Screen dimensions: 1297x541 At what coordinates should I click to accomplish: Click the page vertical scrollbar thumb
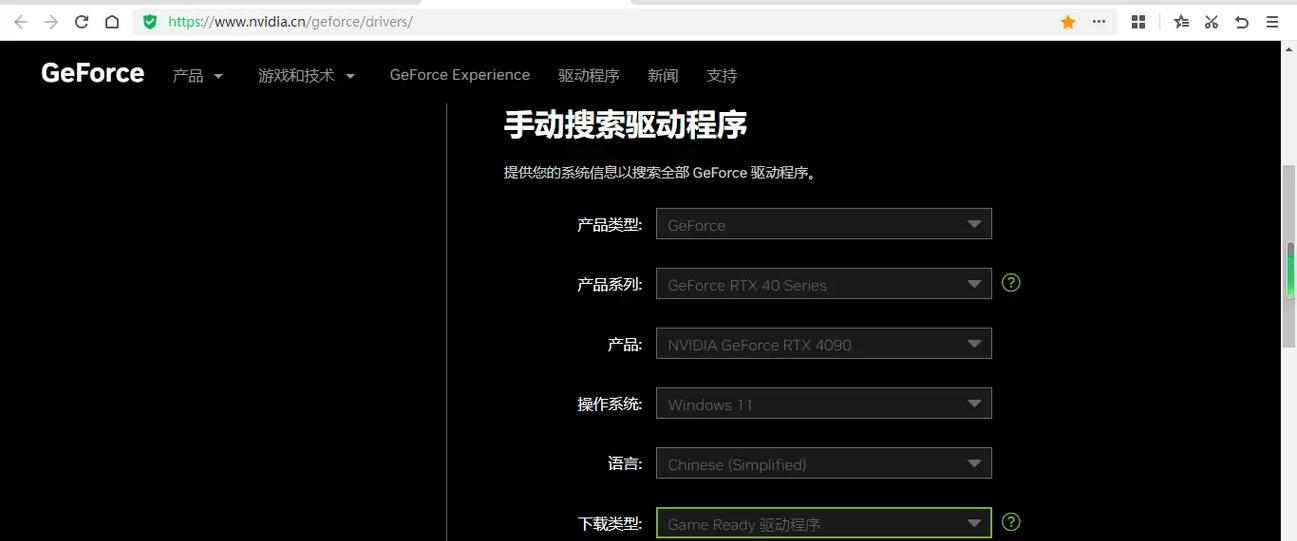[1289, 255]
